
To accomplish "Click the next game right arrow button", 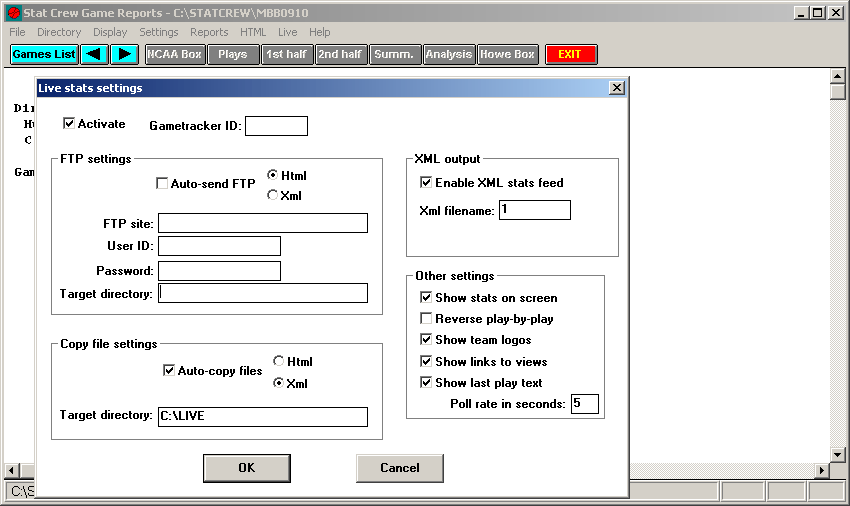I will tap(125, 54).
